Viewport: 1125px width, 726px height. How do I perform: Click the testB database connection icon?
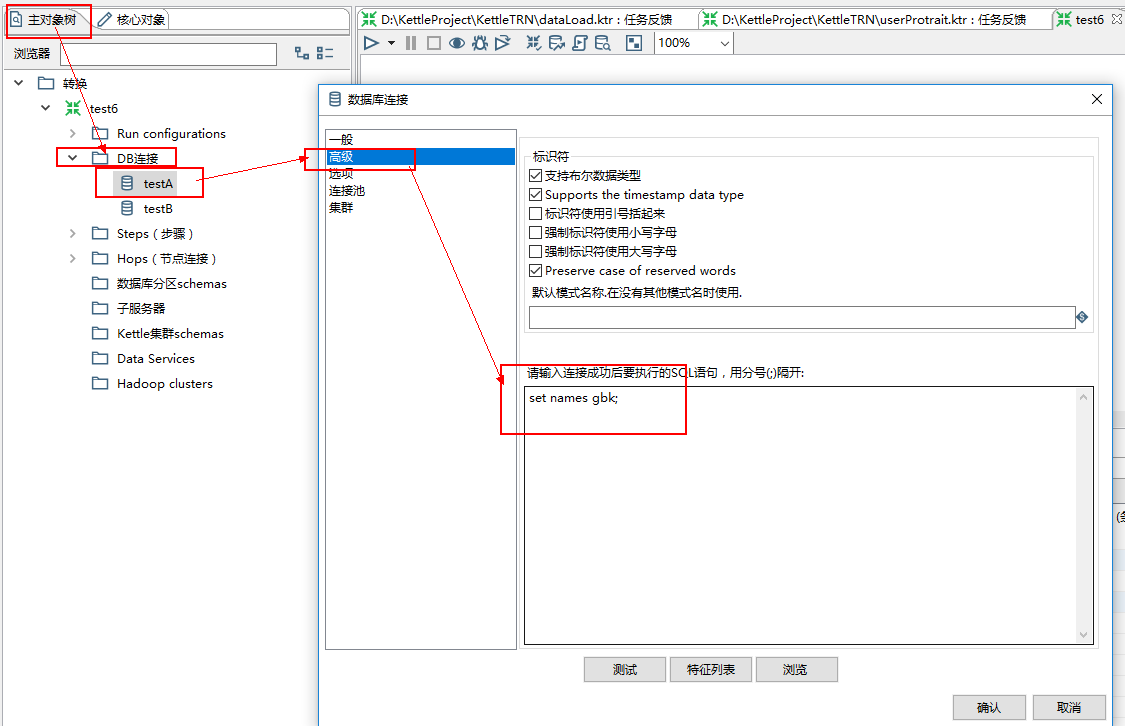pos(127,209)
